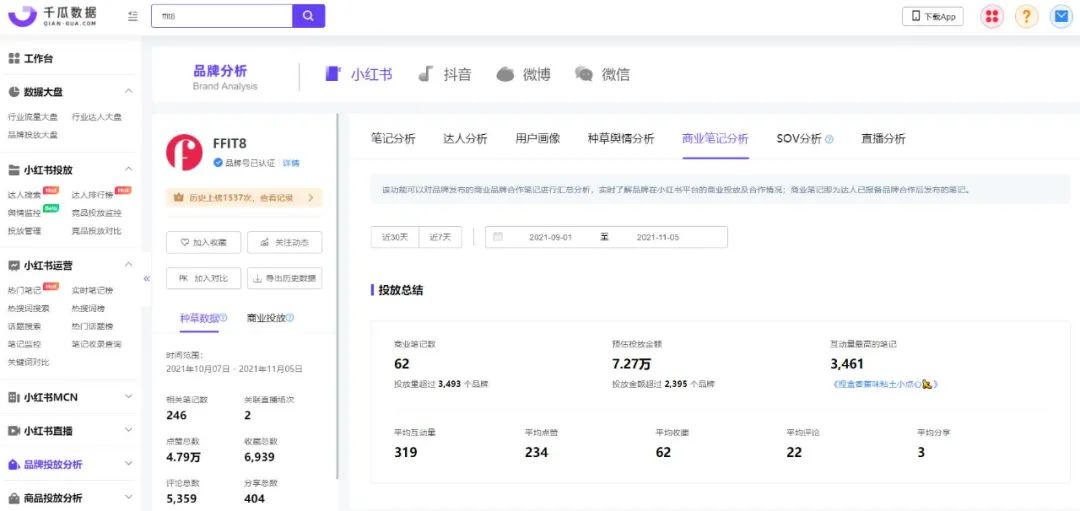Click the 品牌投放分析 icon in sidebar
Image resolution: width=1080 pixels, height=511 pixels.
(x=14, y=465)
